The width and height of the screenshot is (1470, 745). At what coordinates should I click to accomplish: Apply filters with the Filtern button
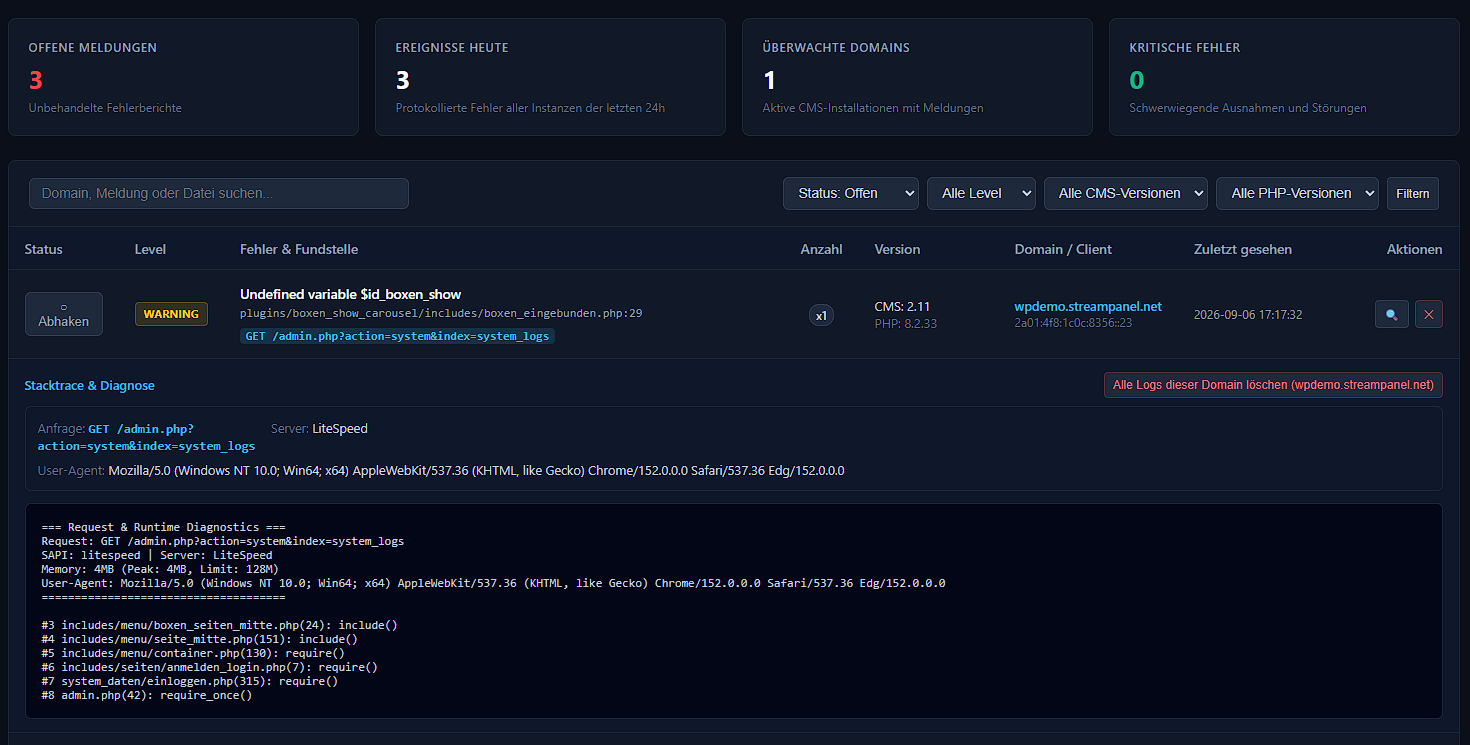click(1413, 193)
